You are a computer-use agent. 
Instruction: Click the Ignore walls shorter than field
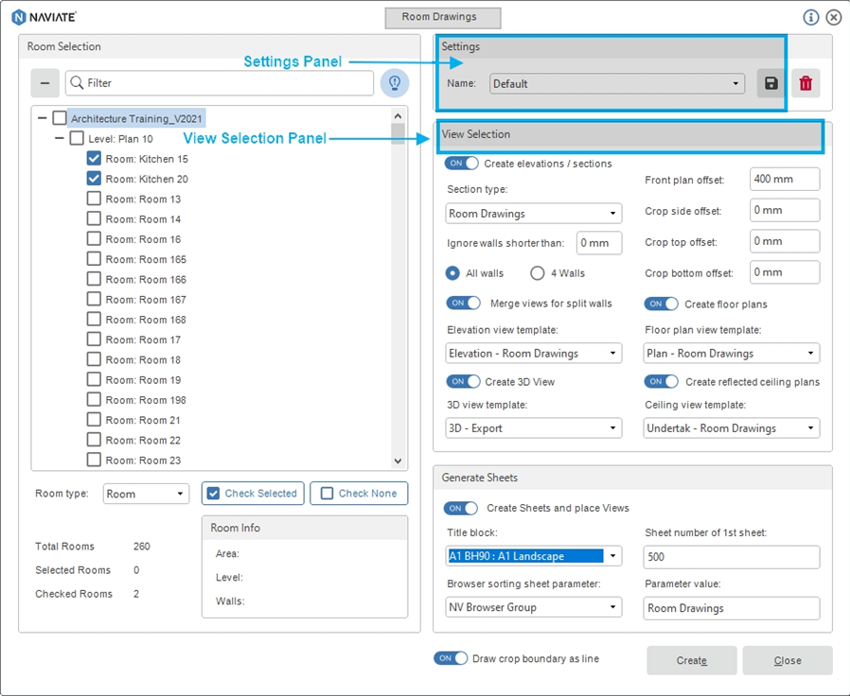coord(599,243)
